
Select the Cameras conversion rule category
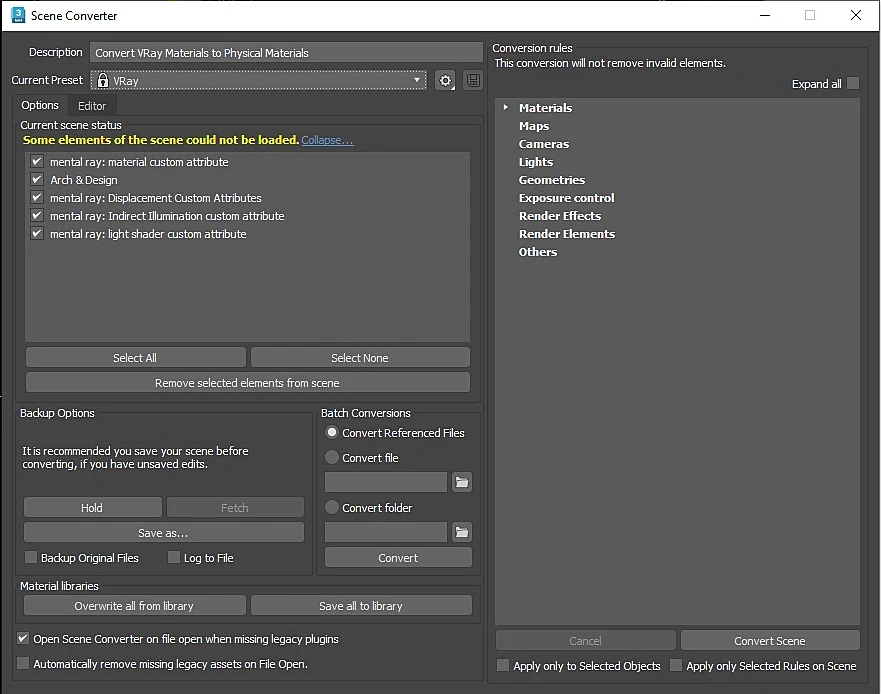pyautogui.click(x=544, y=144)
